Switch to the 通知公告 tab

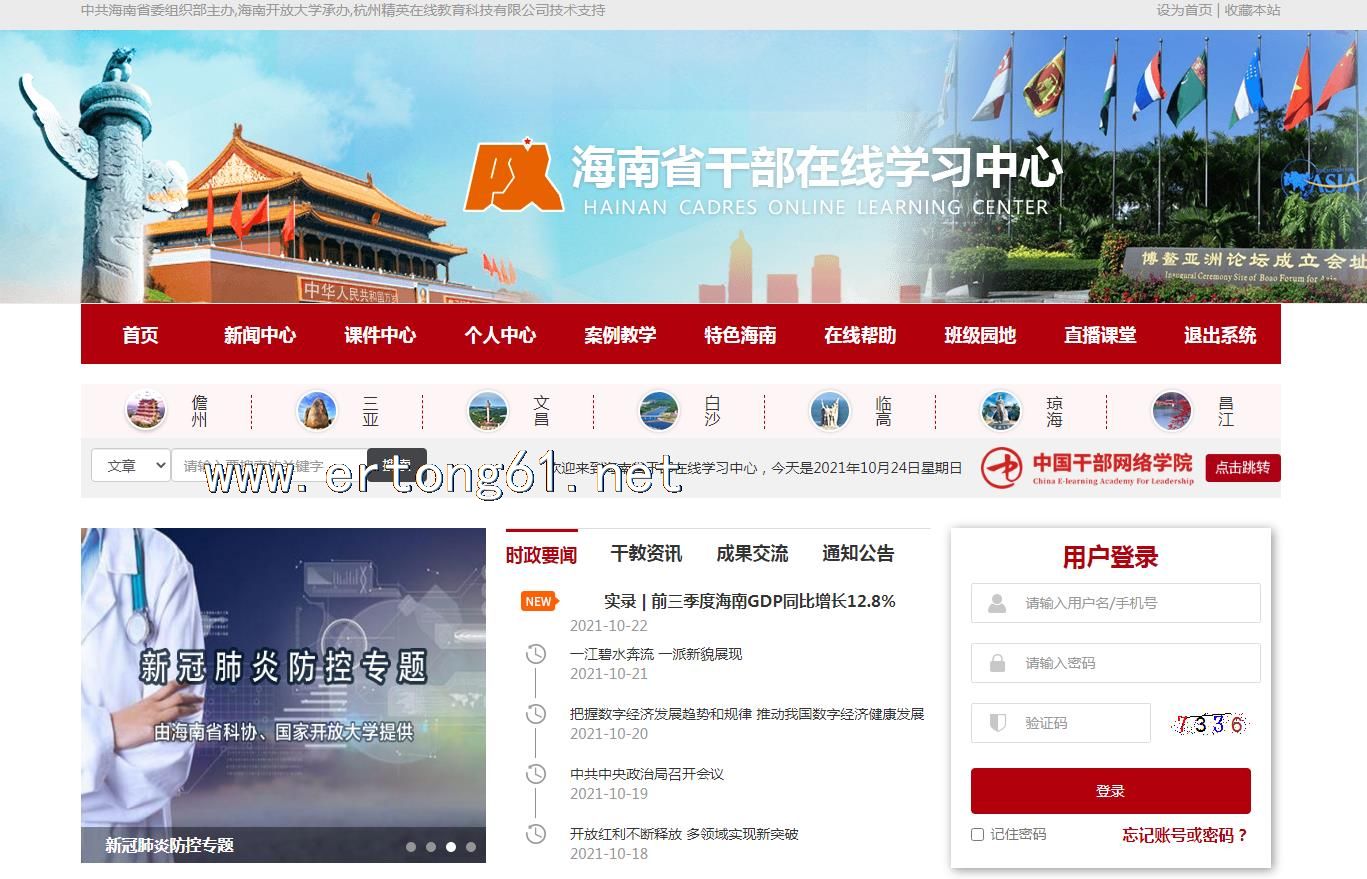858,554
